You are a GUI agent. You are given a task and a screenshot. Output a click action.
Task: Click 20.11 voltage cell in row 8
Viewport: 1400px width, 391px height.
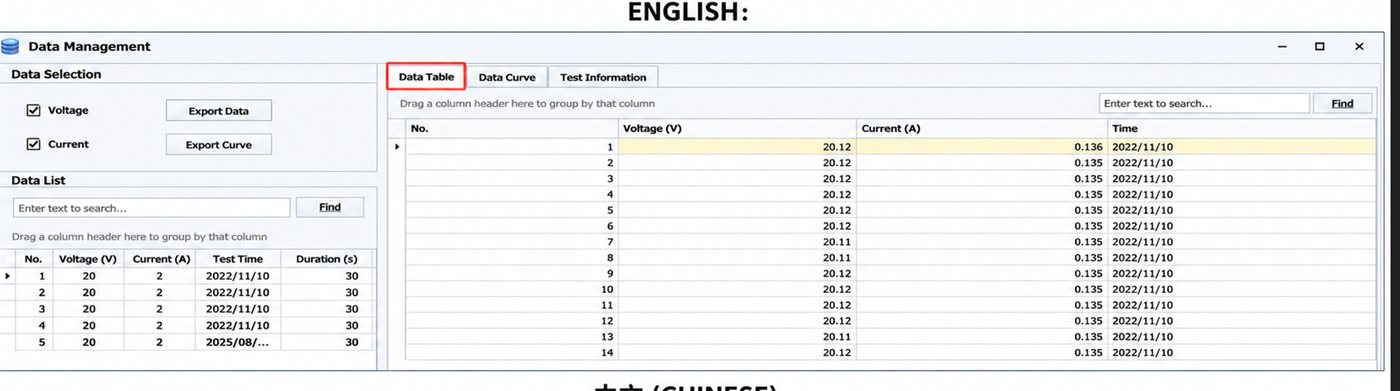tap(737, 257)
